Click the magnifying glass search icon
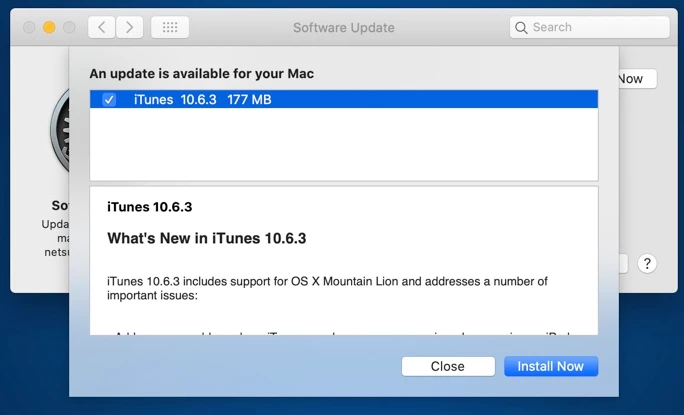The width and height of the screenshot is (684, 415). 521,27
